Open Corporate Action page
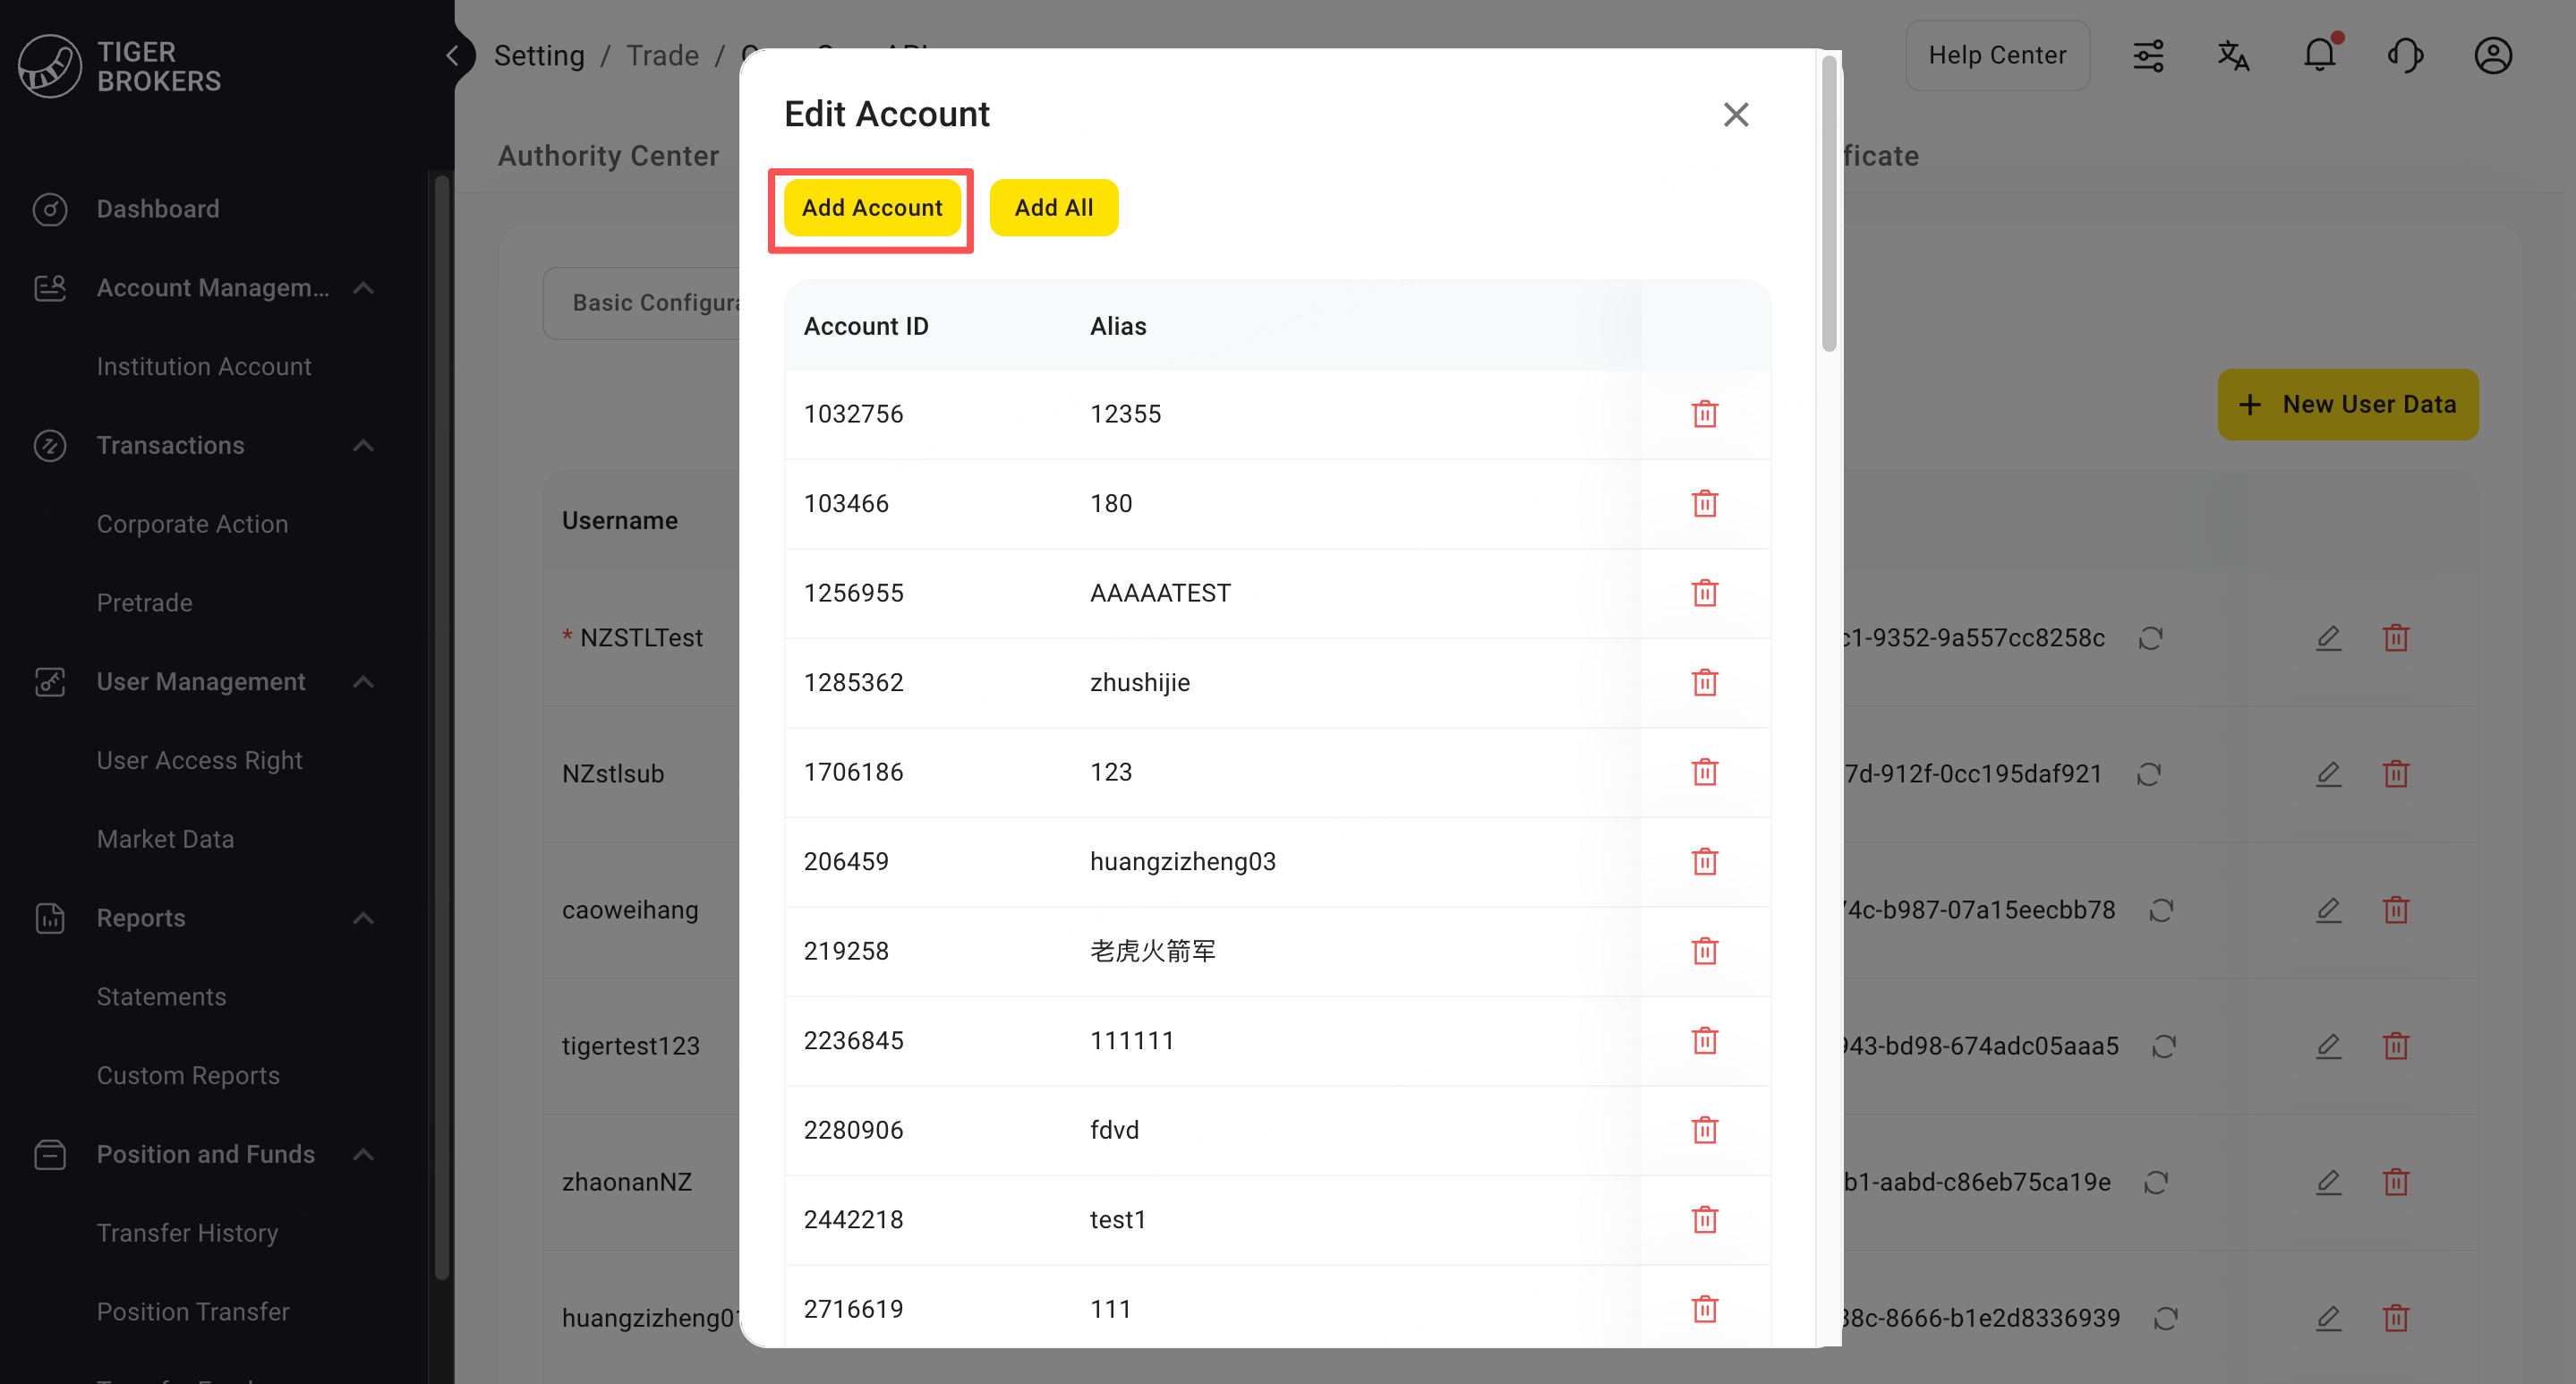 pyautogui.click(x=192, y=524)
